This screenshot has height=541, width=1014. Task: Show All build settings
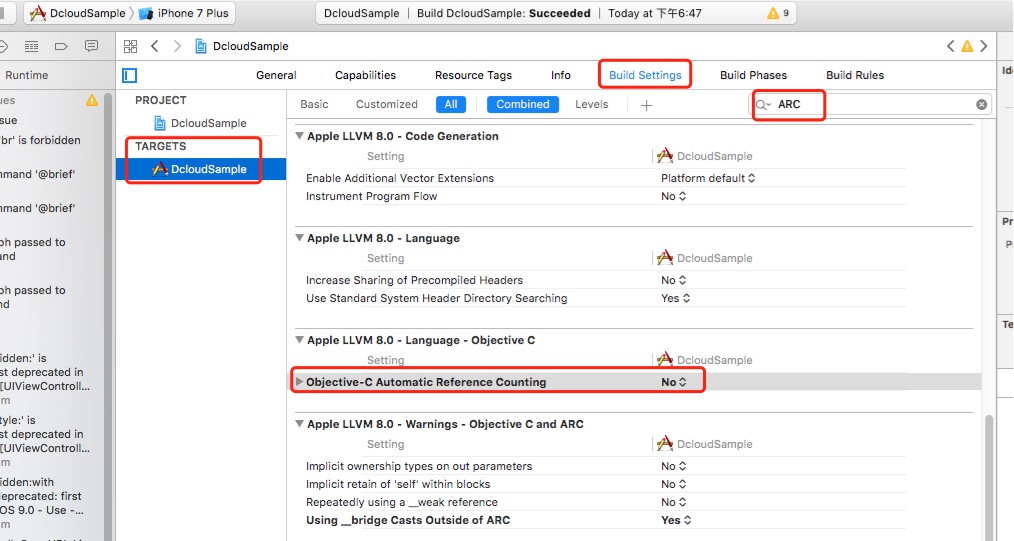coord(451,104)
